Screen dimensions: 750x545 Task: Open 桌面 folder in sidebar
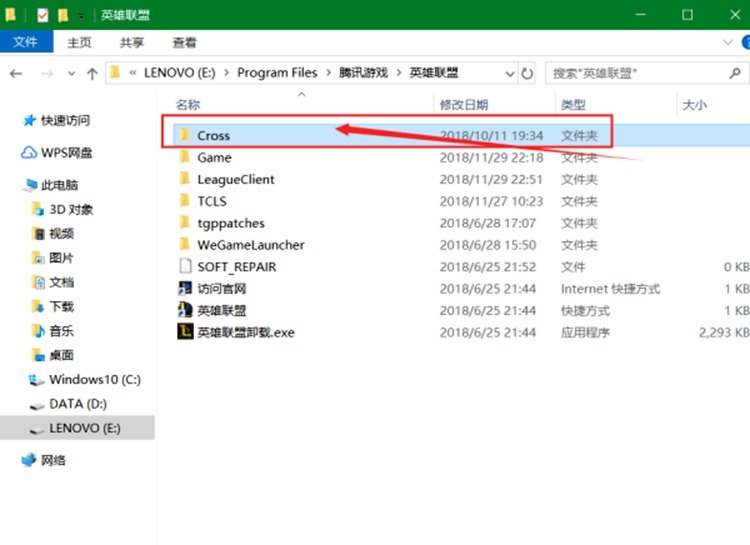(61, 355)
